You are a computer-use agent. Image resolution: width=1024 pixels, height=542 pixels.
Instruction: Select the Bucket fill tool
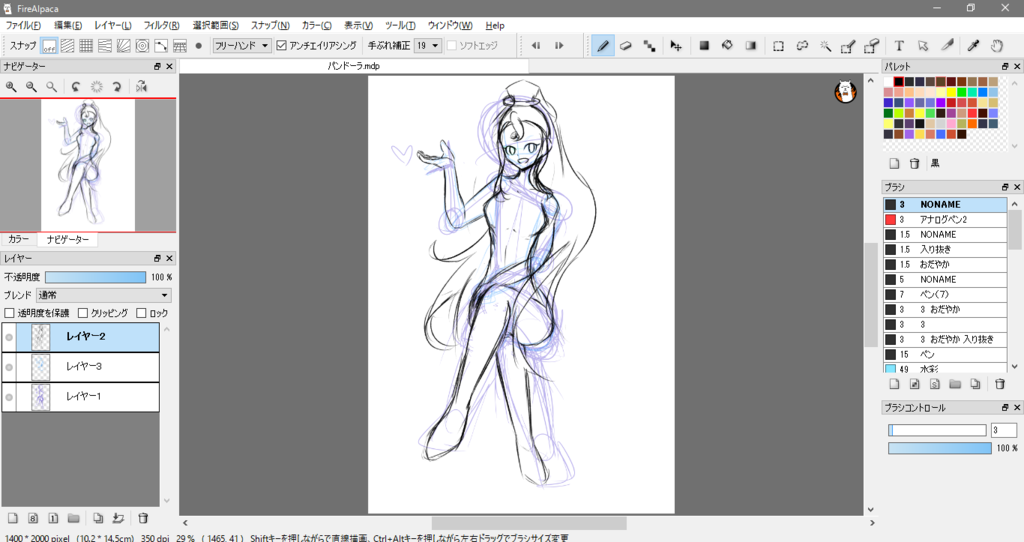[x=727, y=46]
